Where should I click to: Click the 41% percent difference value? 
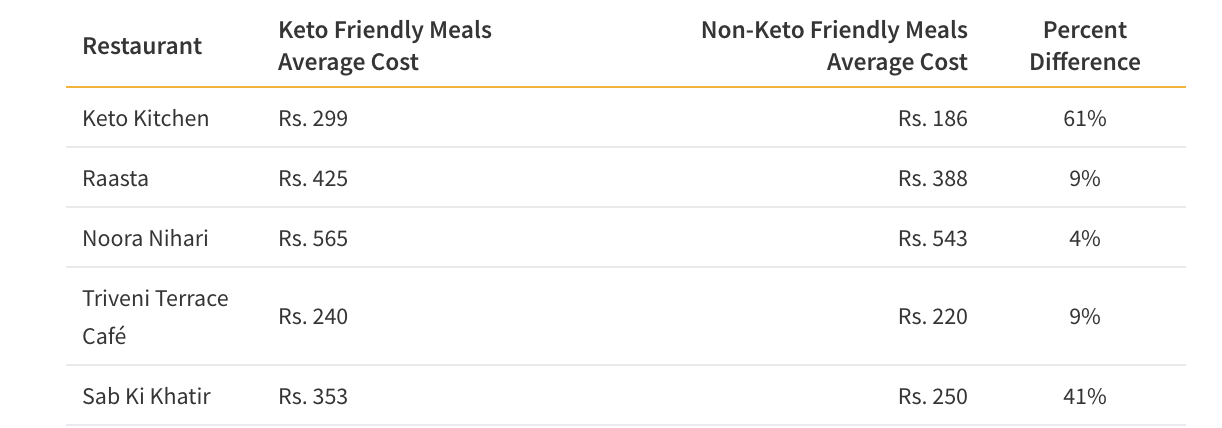[1084, 396]
